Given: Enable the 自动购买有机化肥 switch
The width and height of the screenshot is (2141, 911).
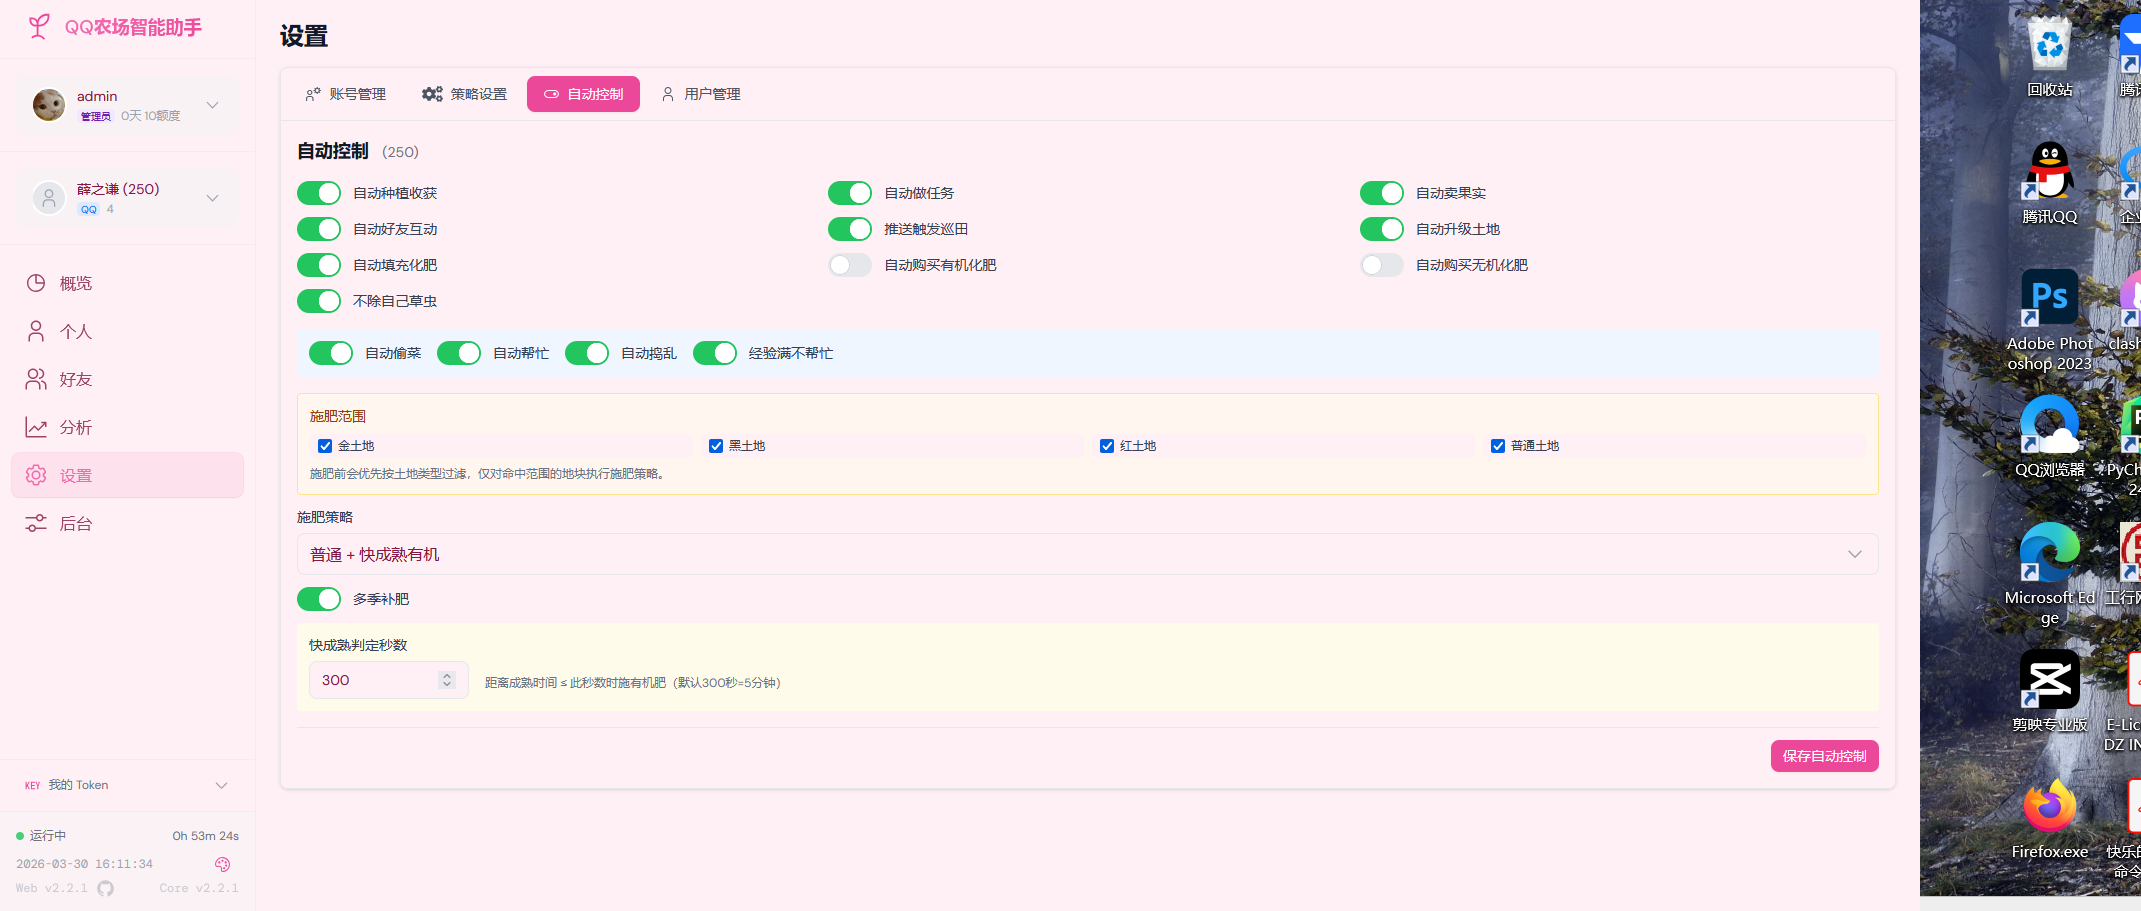Looking at the screenshot, I should tap(850, 265).
